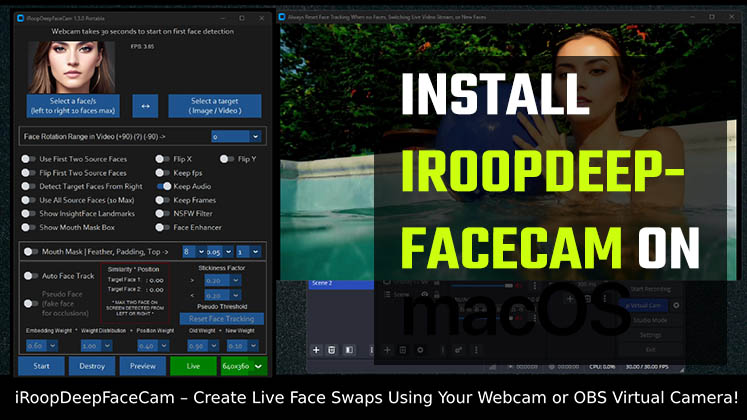Click 'CPU: 0.0%' in OBS status bar
Image resolution: width=747 pixels, height=420 pixels.
602,367
